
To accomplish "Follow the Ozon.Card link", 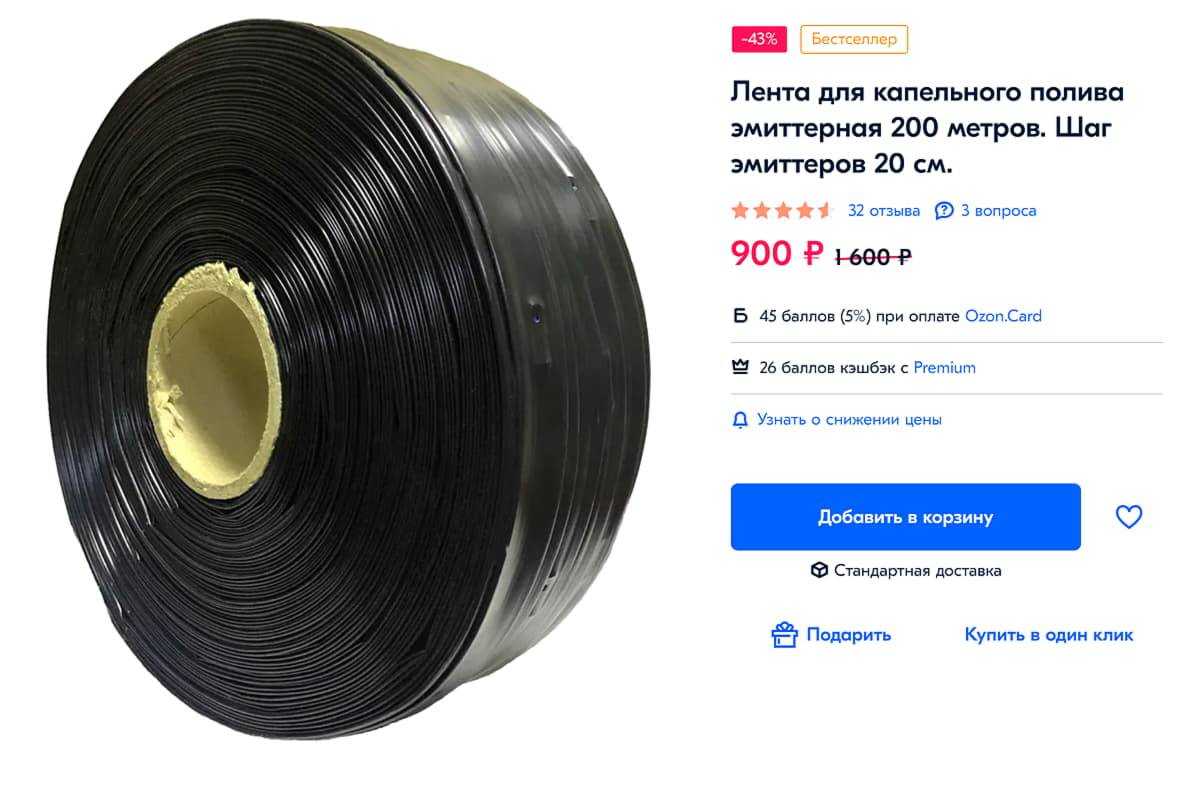I will pos(1003,316).
